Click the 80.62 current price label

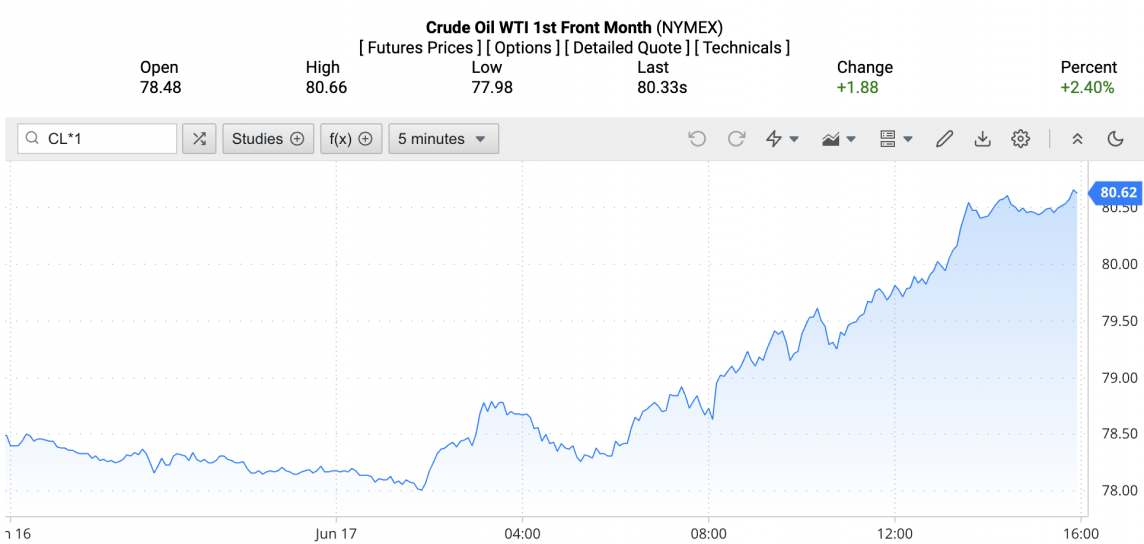click(1118, 193)
